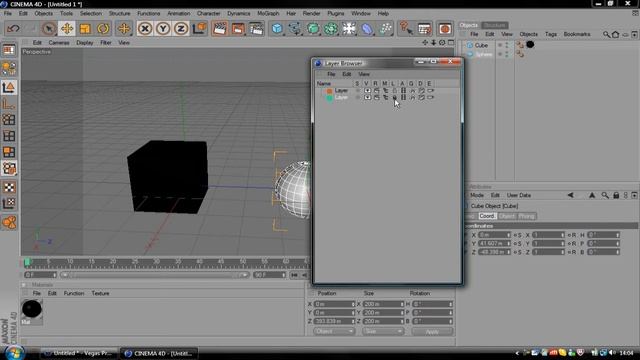Select the orange Layer in Layer Browser
Viewport: 640px width, 360px height.
[x=341, y=91]
